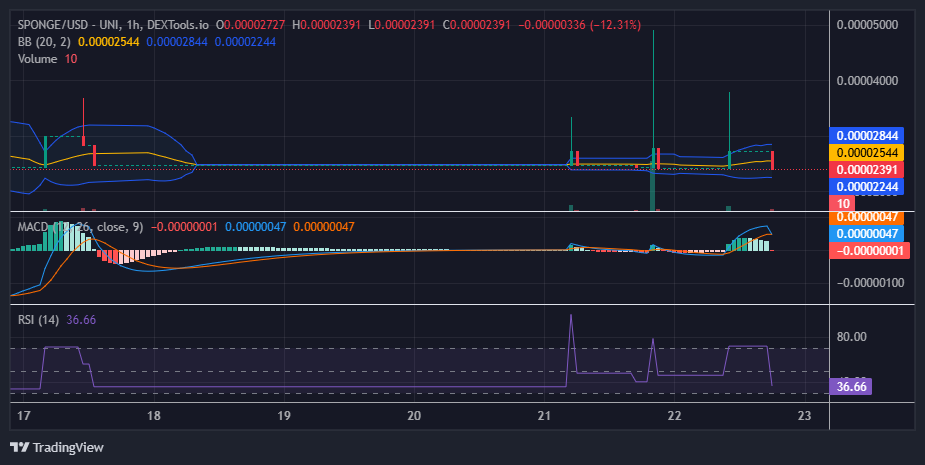Click the BB upper value 0.00002844 in legend
The image size is (925, 465).
click(177, 42)
